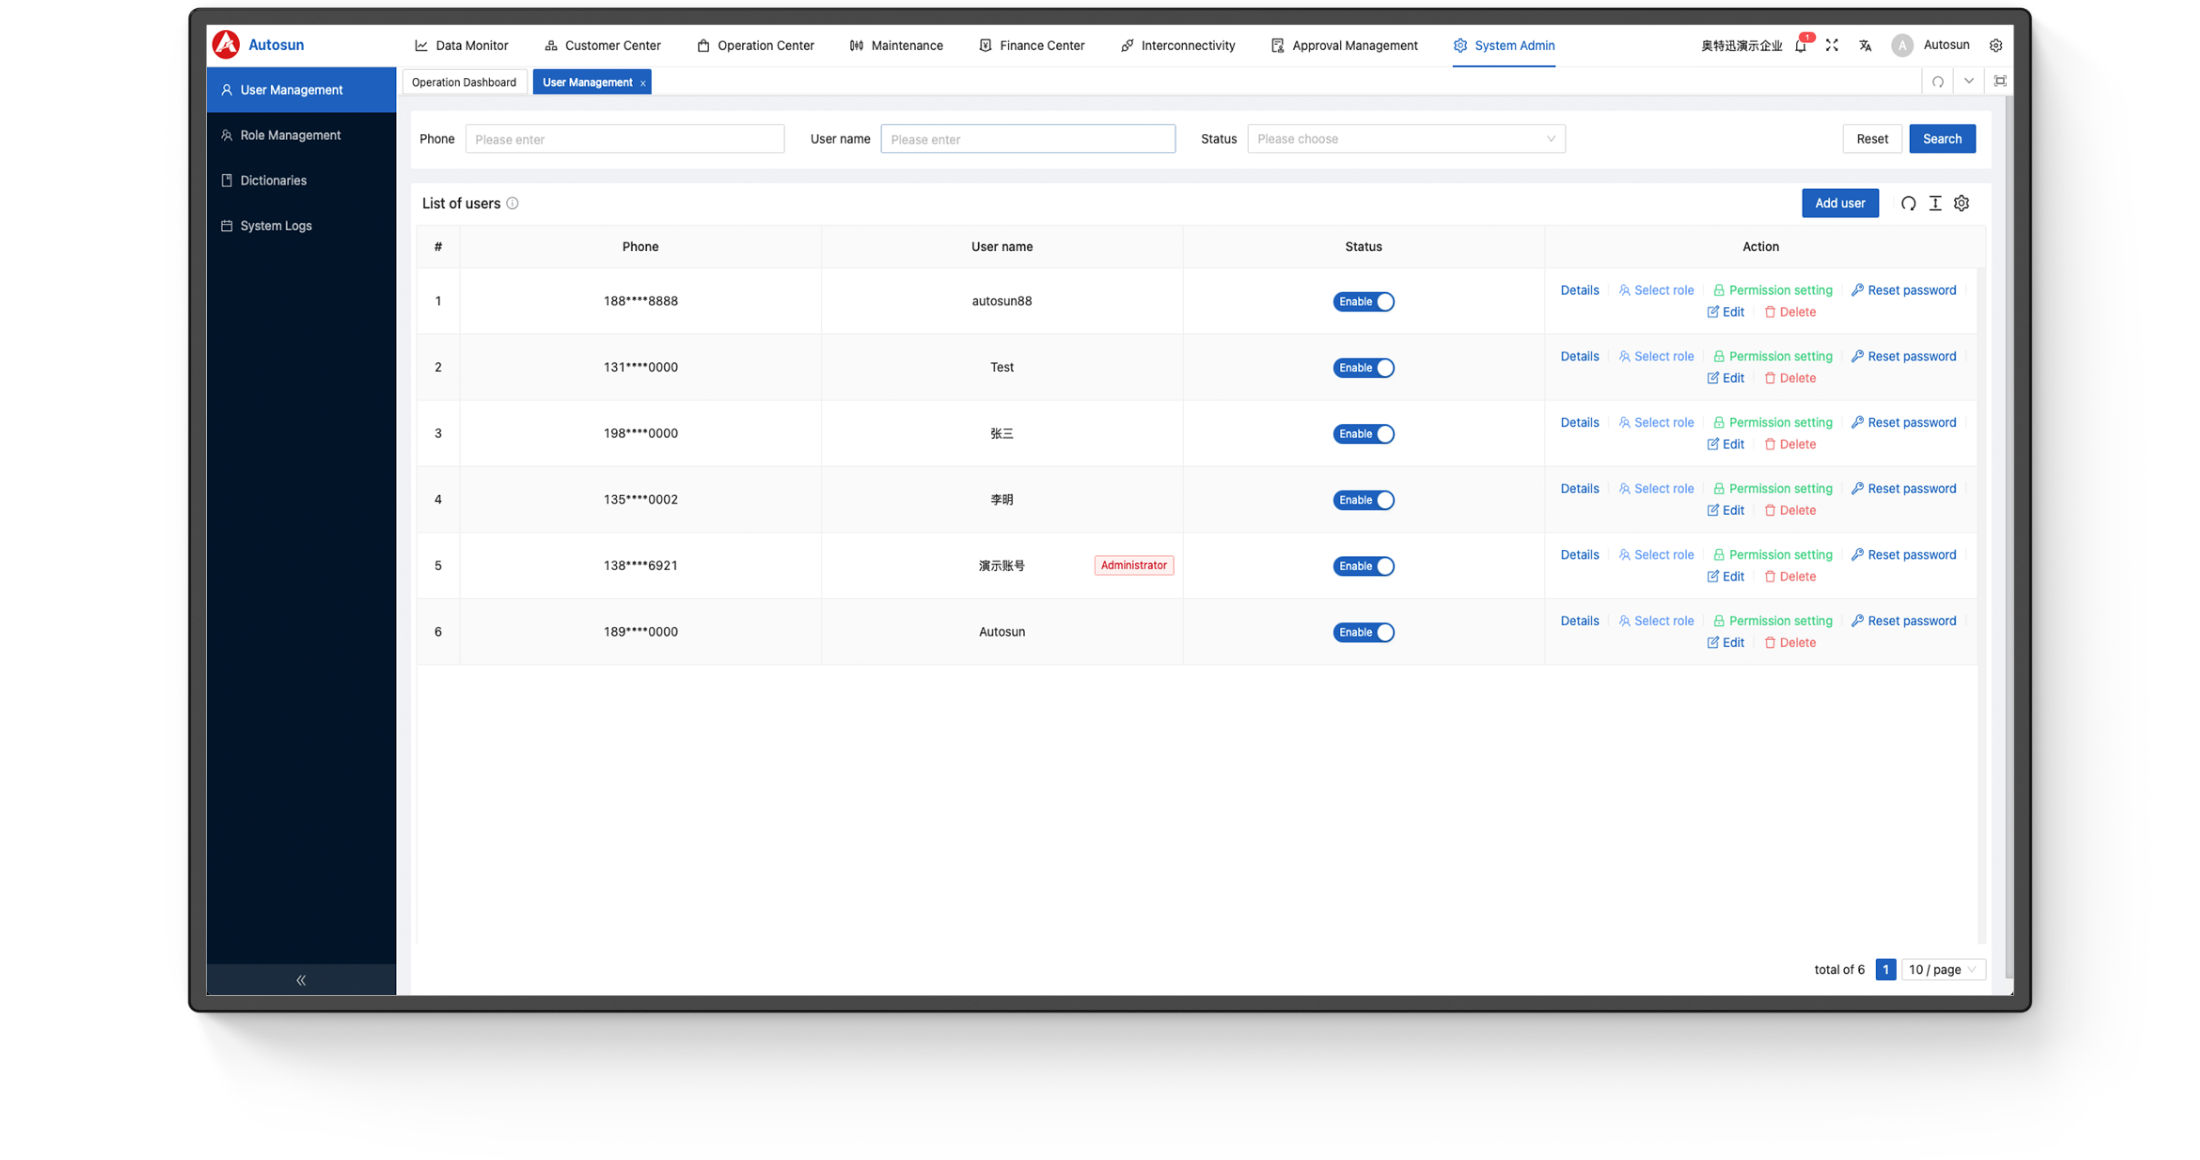Toggle Enable switch for autosun88

pyautogui.click(x=1363, y=301)
